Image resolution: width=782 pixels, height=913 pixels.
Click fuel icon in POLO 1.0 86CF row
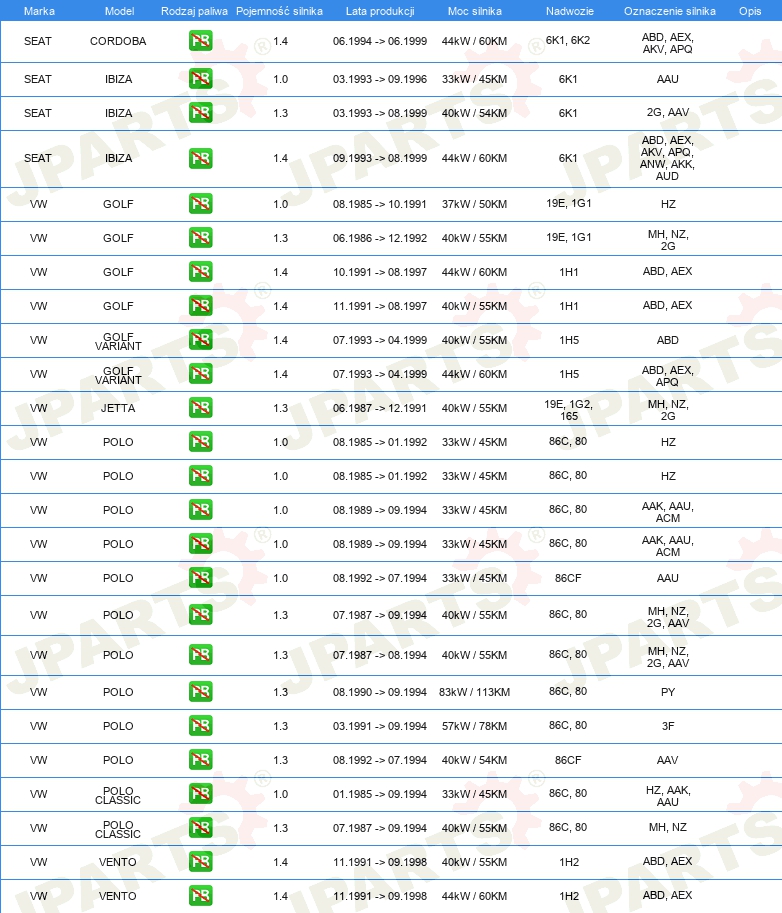pos(200,578)
